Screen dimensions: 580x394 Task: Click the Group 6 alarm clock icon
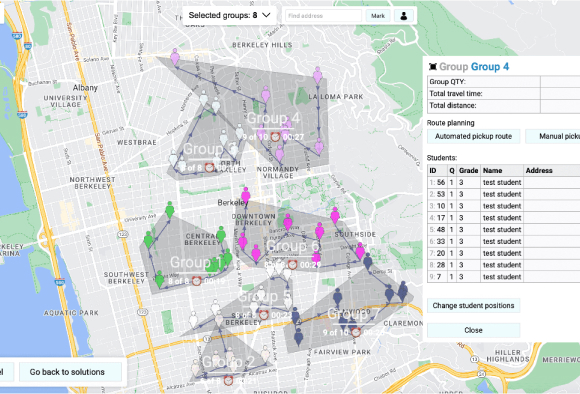pos(292,265)
